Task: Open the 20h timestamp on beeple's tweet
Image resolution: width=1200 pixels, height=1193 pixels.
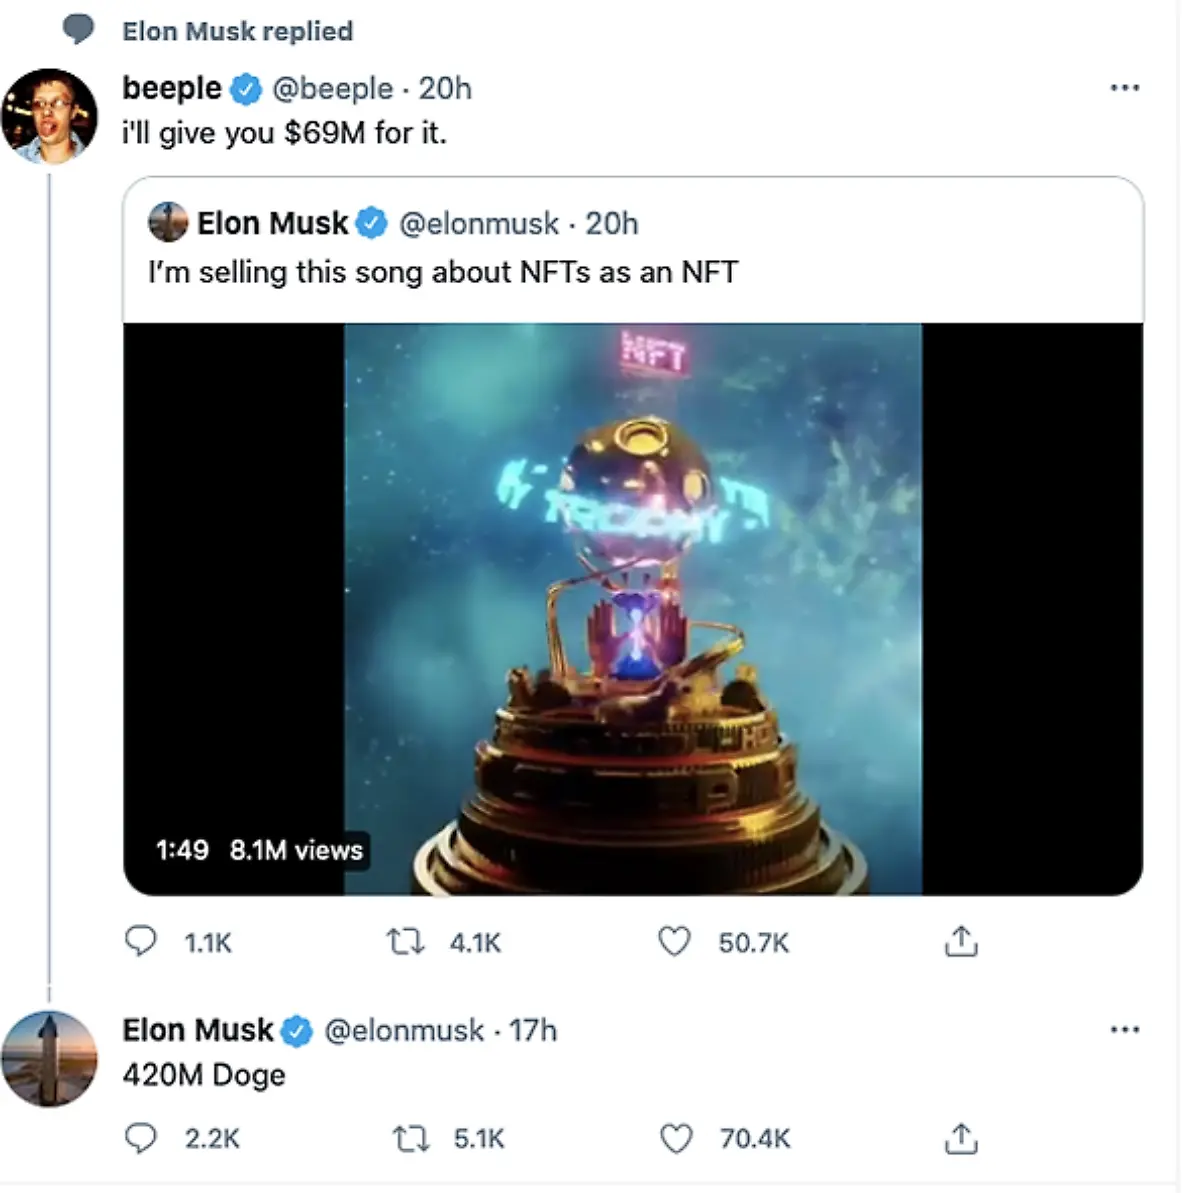Action: point(445,88)
